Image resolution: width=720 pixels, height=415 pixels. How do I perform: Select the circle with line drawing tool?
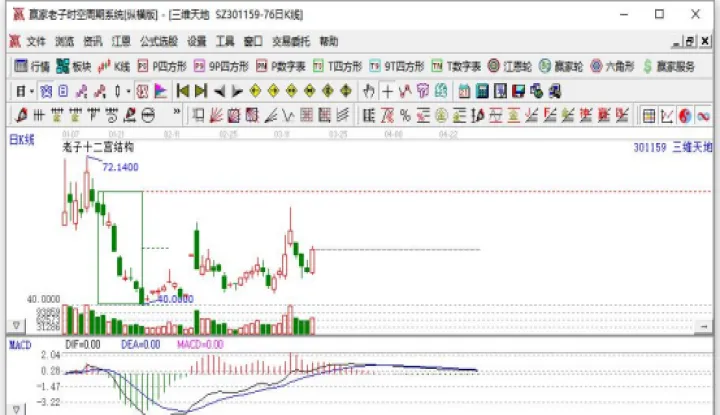pos(148,115)
